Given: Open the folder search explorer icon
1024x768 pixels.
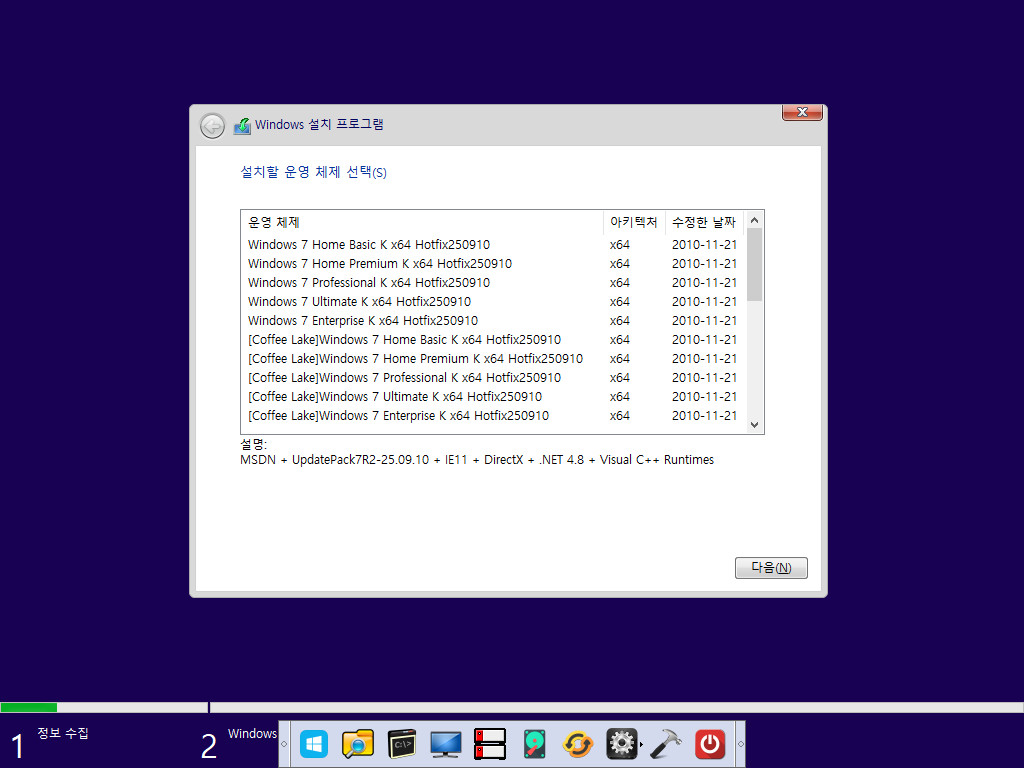Looking at the screenshot, I should pos(358,744).
